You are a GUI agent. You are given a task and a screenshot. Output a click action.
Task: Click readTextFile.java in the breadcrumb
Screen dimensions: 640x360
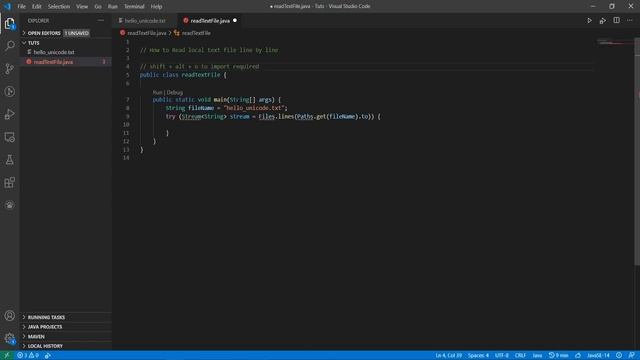tap(147, 33)
